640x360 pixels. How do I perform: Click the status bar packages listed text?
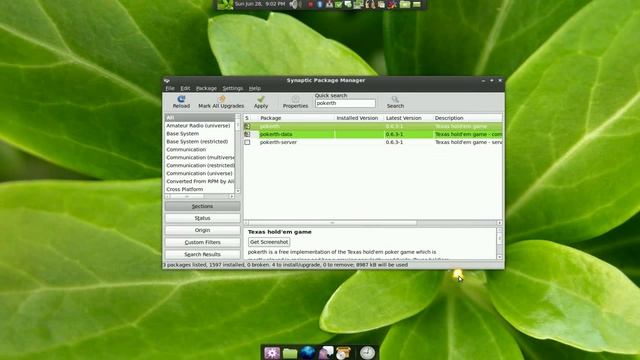(x=285, y=265)
